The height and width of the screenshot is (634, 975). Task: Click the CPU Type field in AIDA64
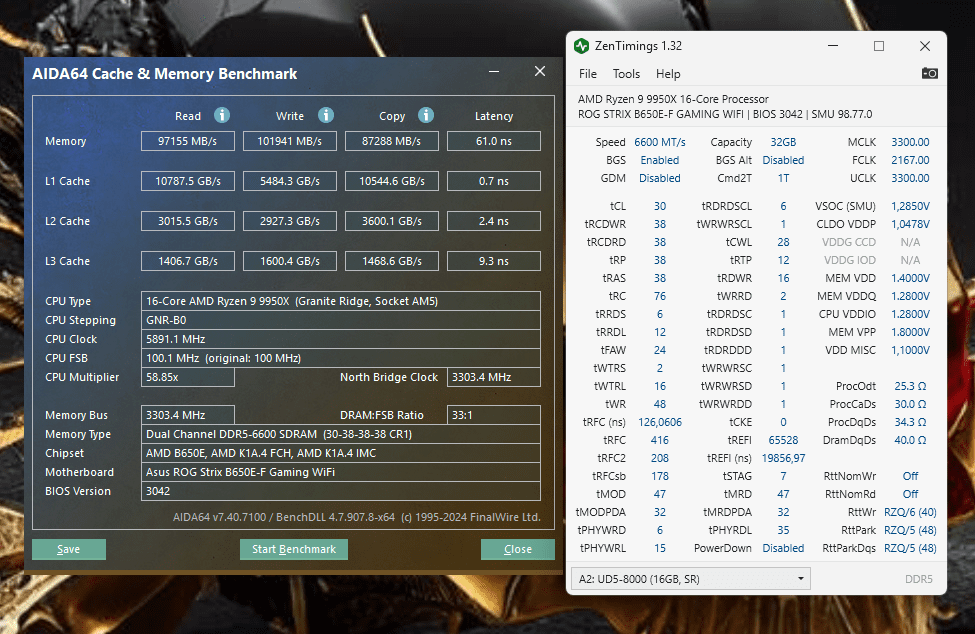coord(341,301)
